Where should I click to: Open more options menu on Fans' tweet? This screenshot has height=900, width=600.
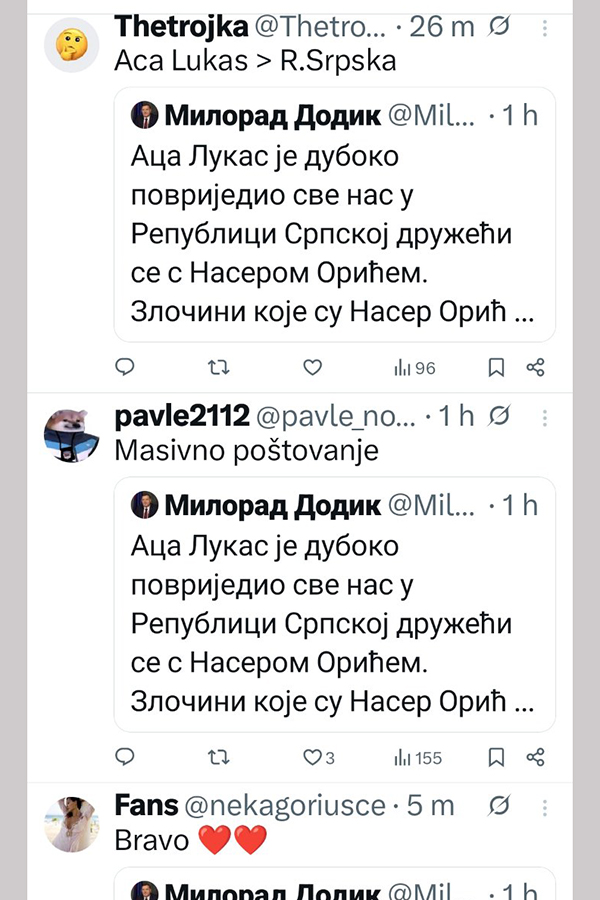543,805
